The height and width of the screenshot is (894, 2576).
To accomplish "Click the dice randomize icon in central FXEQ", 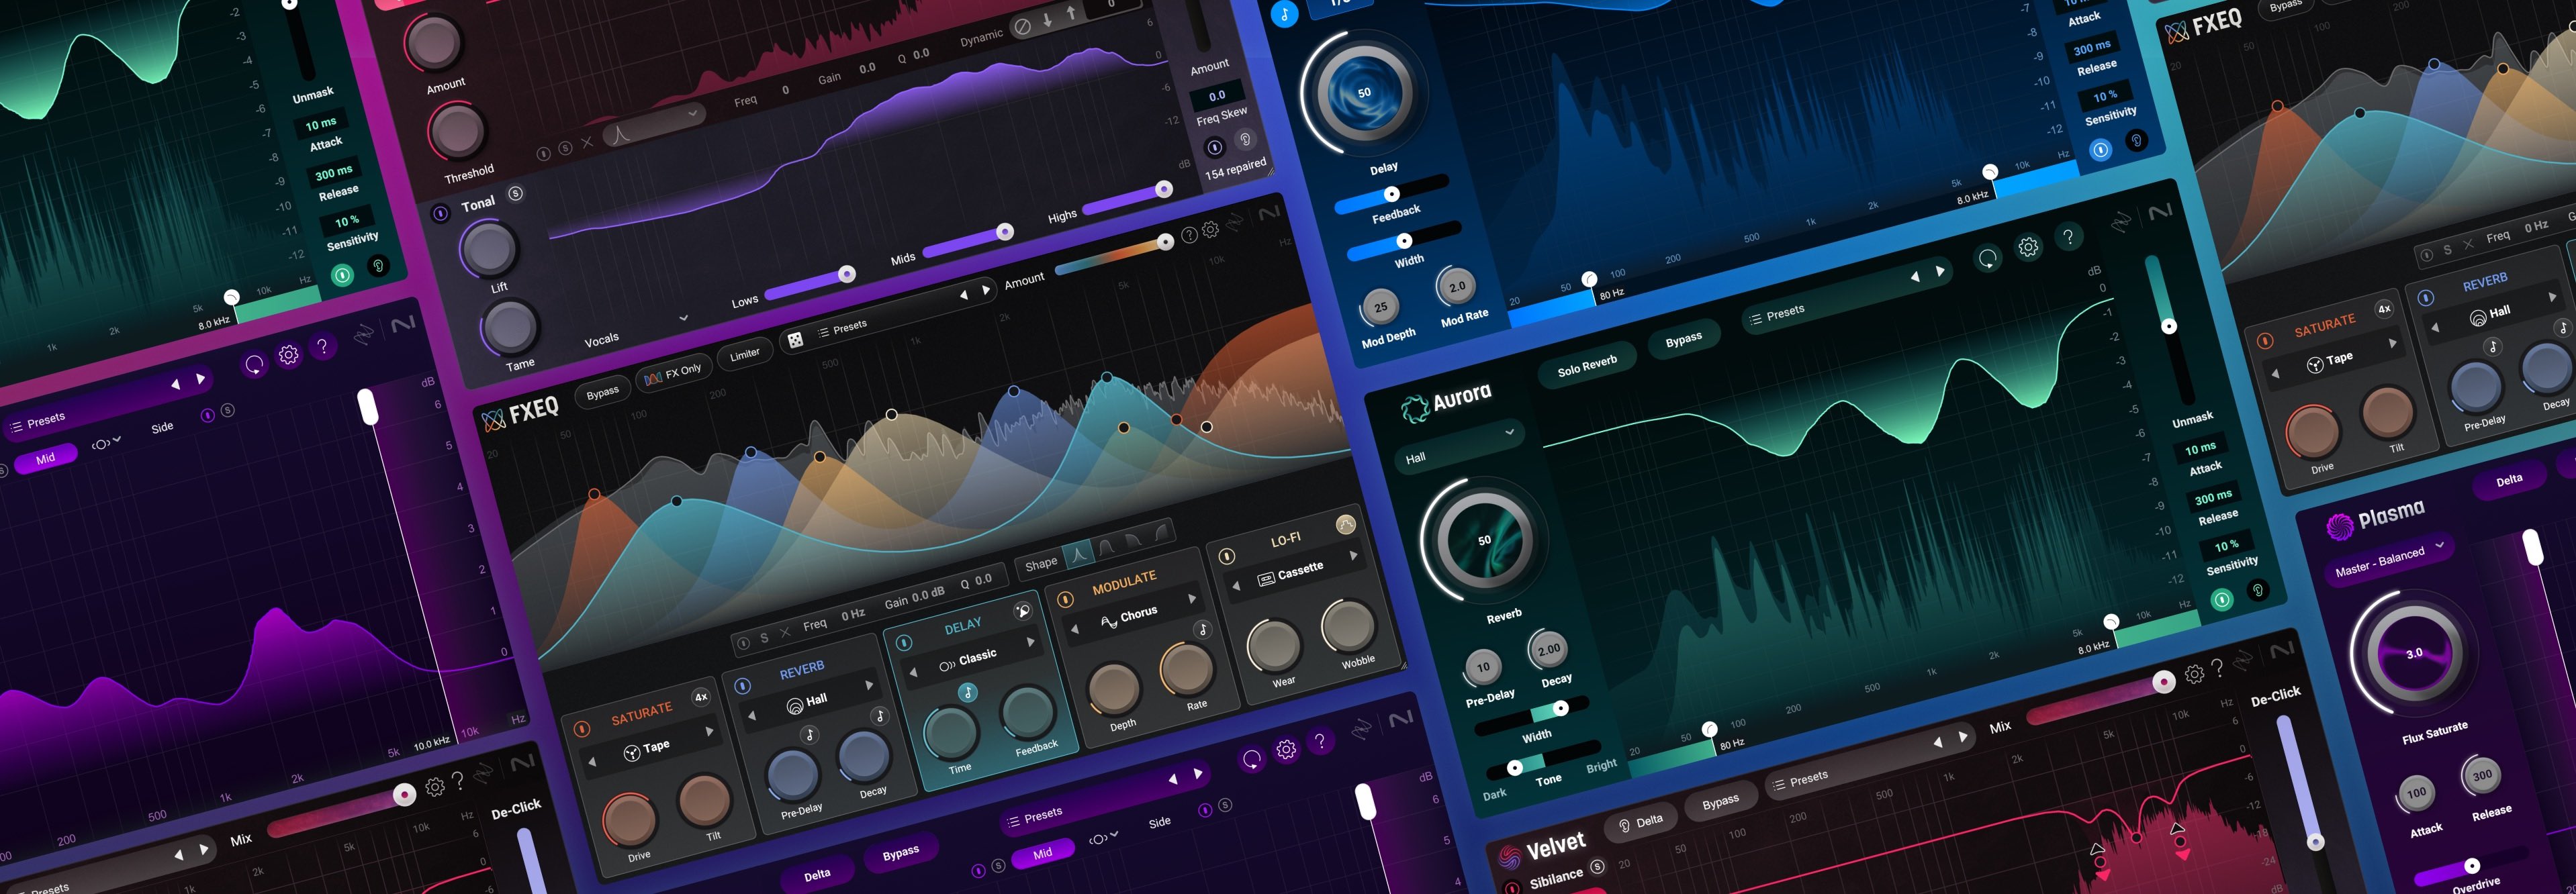I will coord(795,341).
